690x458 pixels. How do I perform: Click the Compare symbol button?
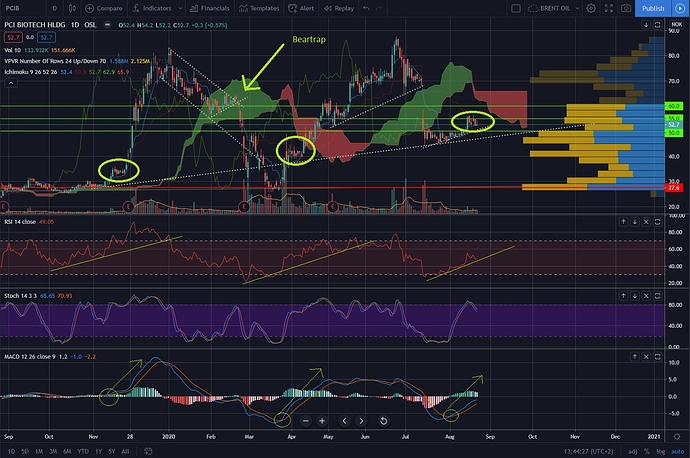107,7
